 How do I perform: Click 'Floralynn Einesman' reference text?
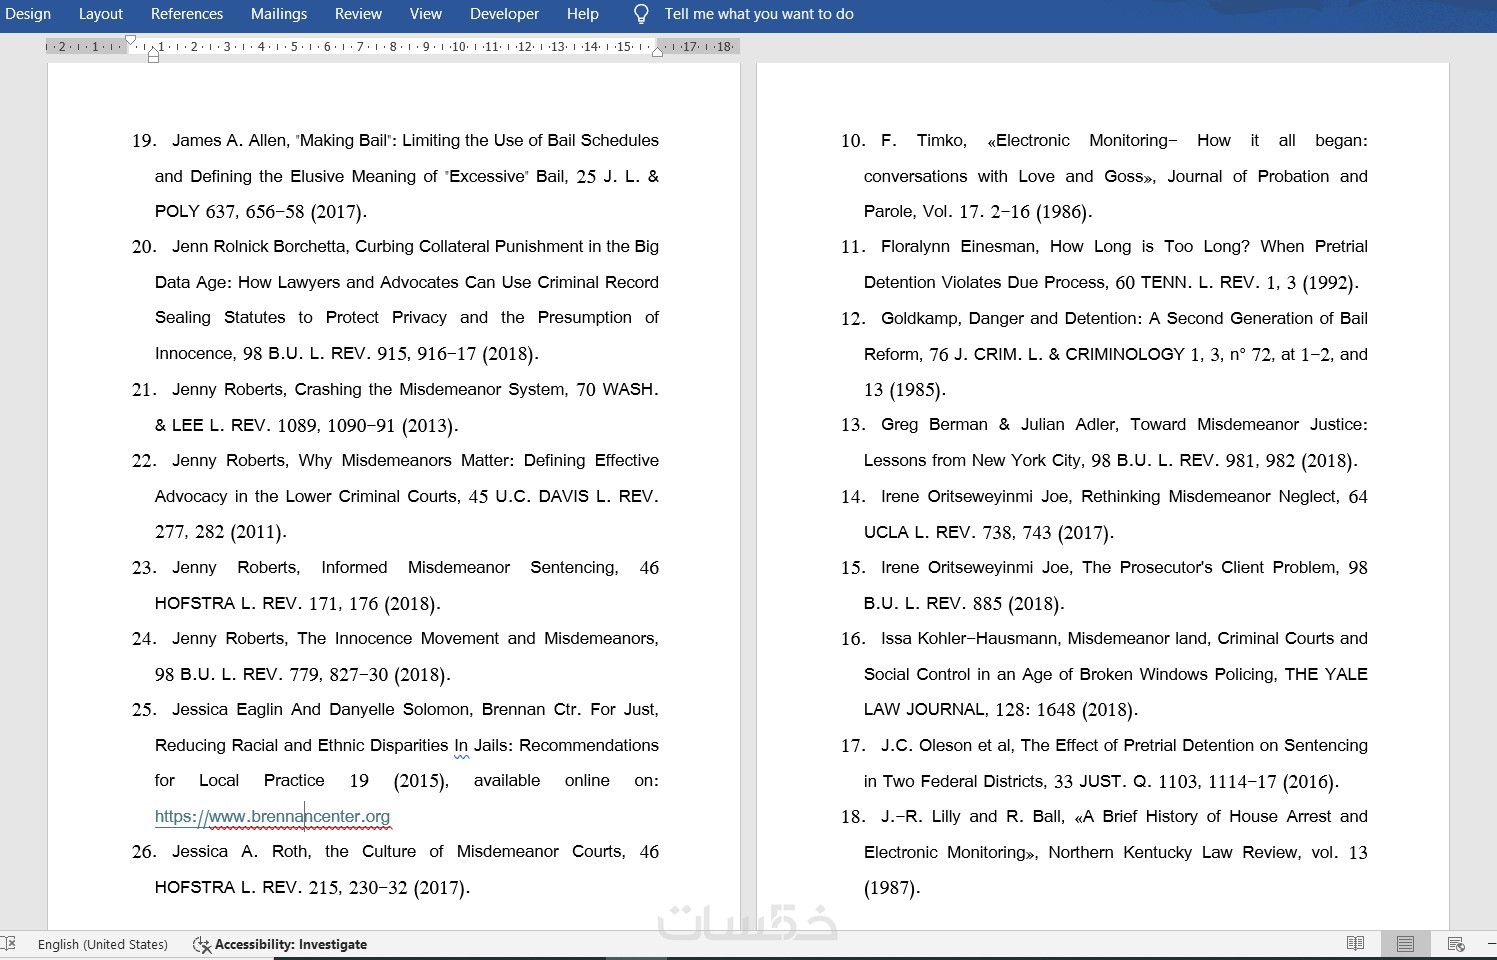point(958,246)
